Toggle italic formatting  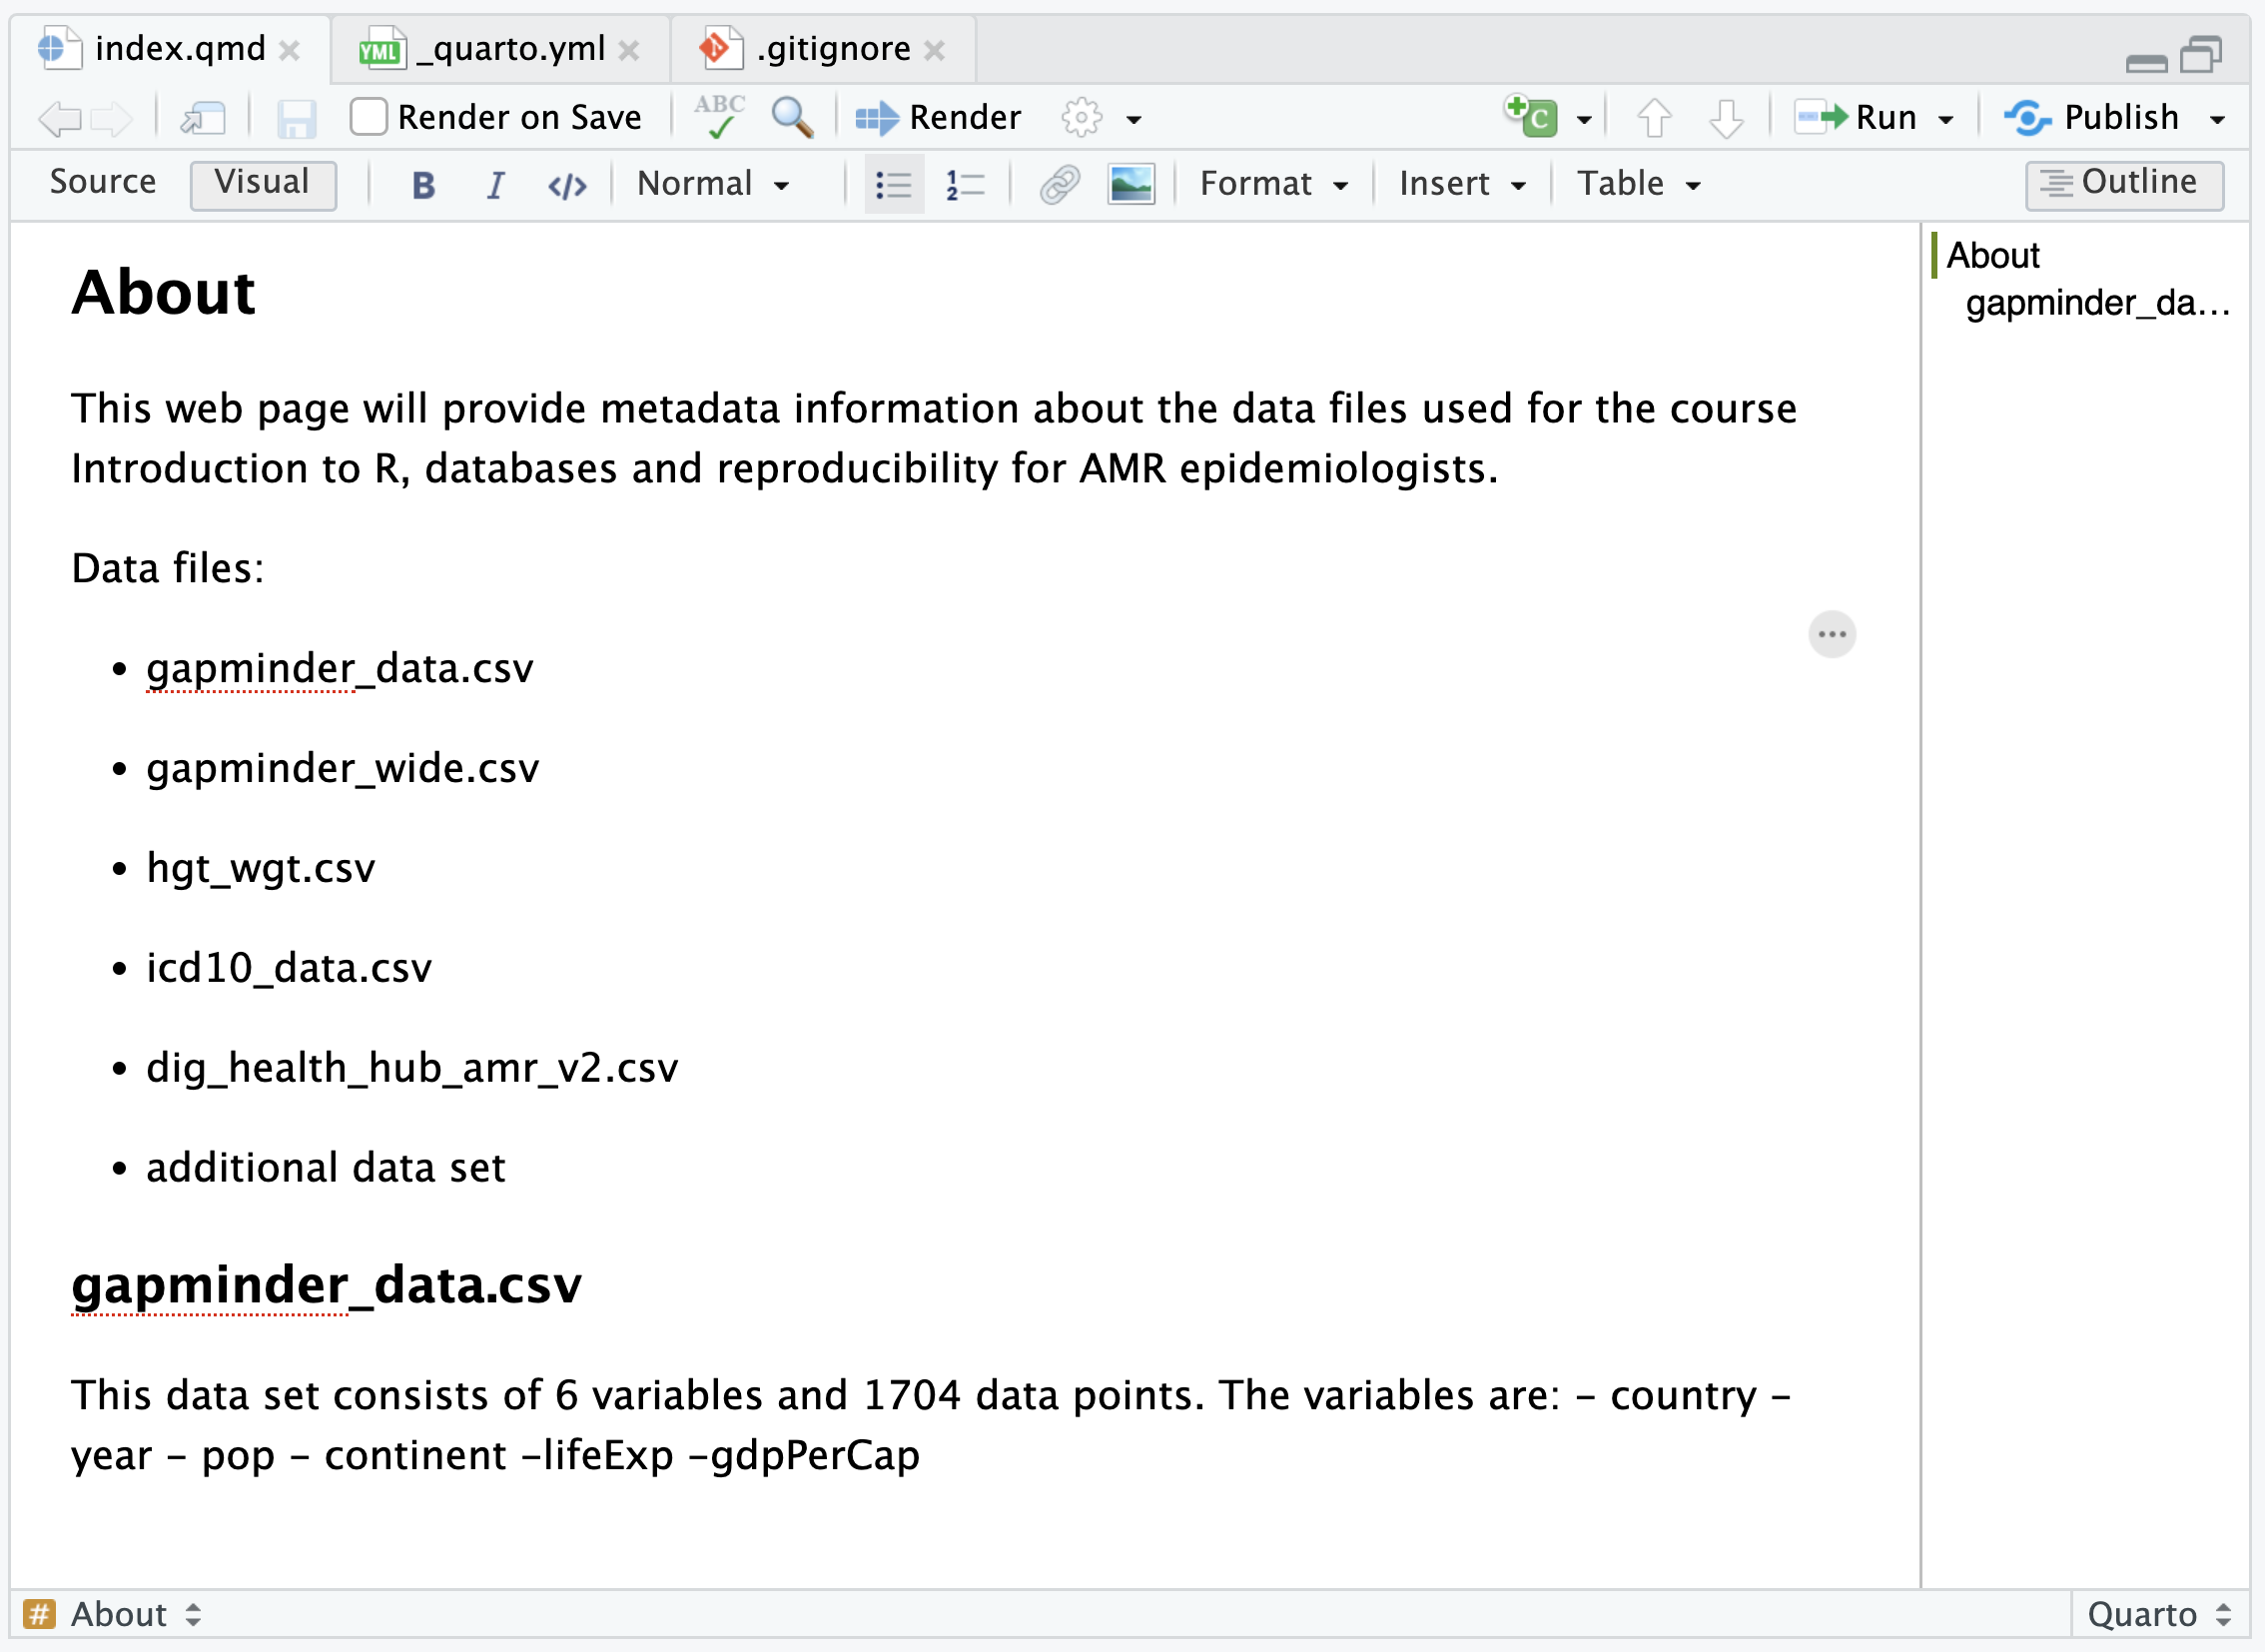[x=496, y=185]
